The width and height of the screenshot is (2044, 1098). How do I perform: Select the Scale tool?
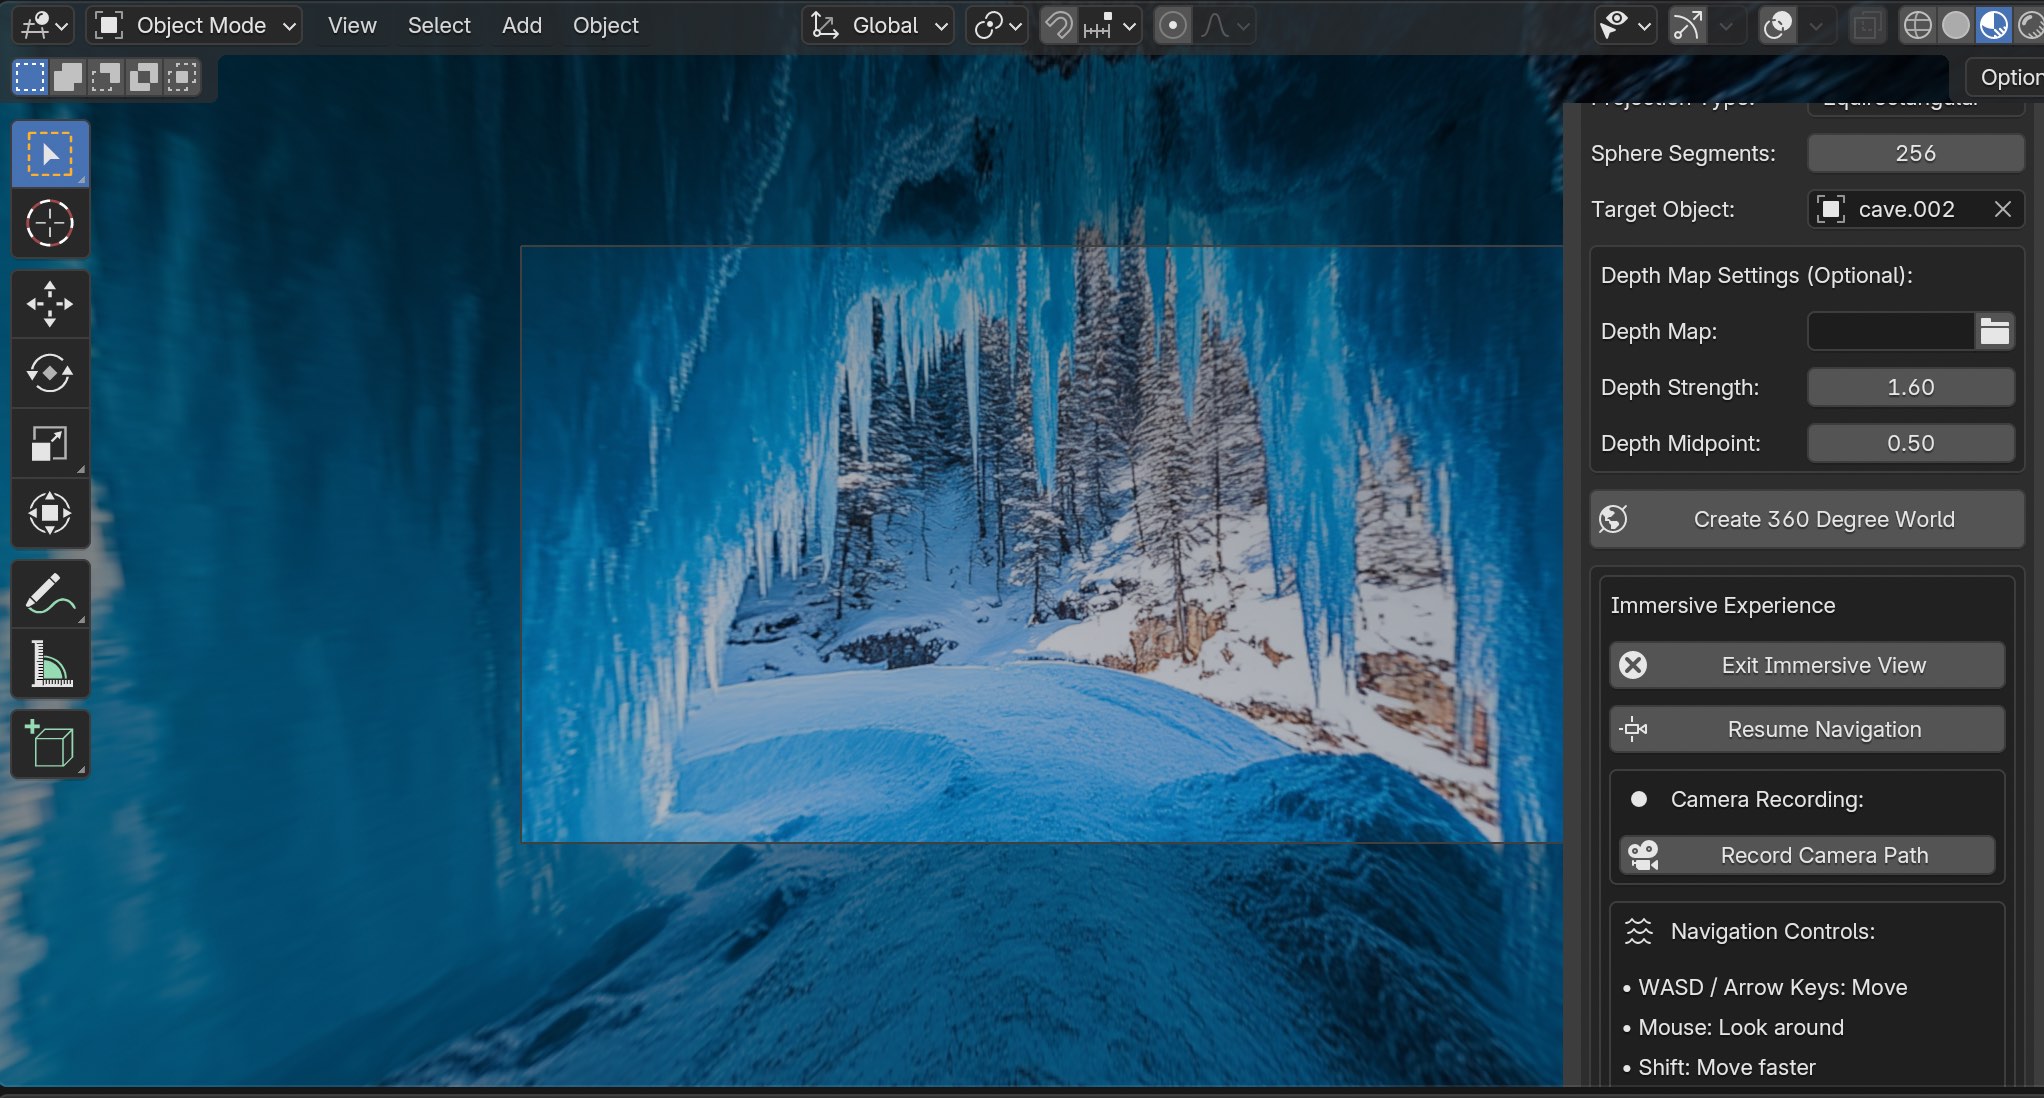50,443
